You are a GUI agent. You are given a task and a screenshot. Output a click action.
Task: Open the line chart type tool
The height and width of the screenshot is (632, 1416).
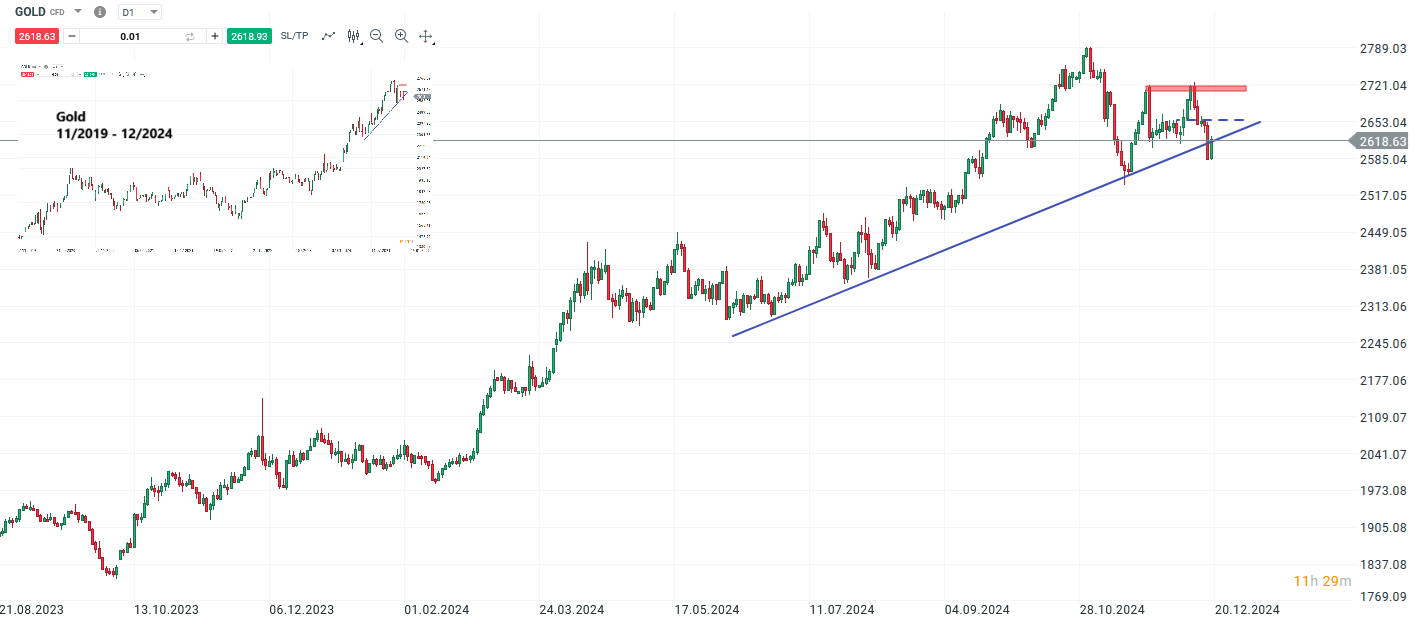(x=328, y=36)
